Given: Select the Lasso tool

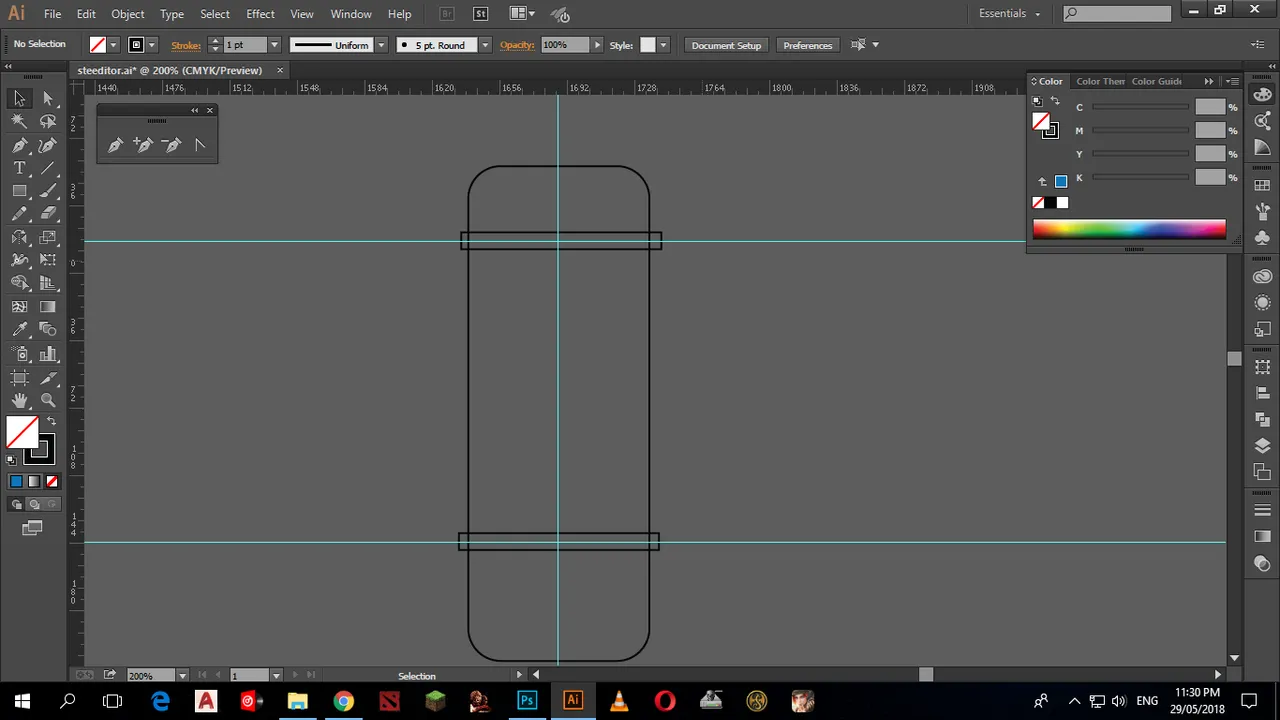Looking at the screenshot, I should pos(48,121).
